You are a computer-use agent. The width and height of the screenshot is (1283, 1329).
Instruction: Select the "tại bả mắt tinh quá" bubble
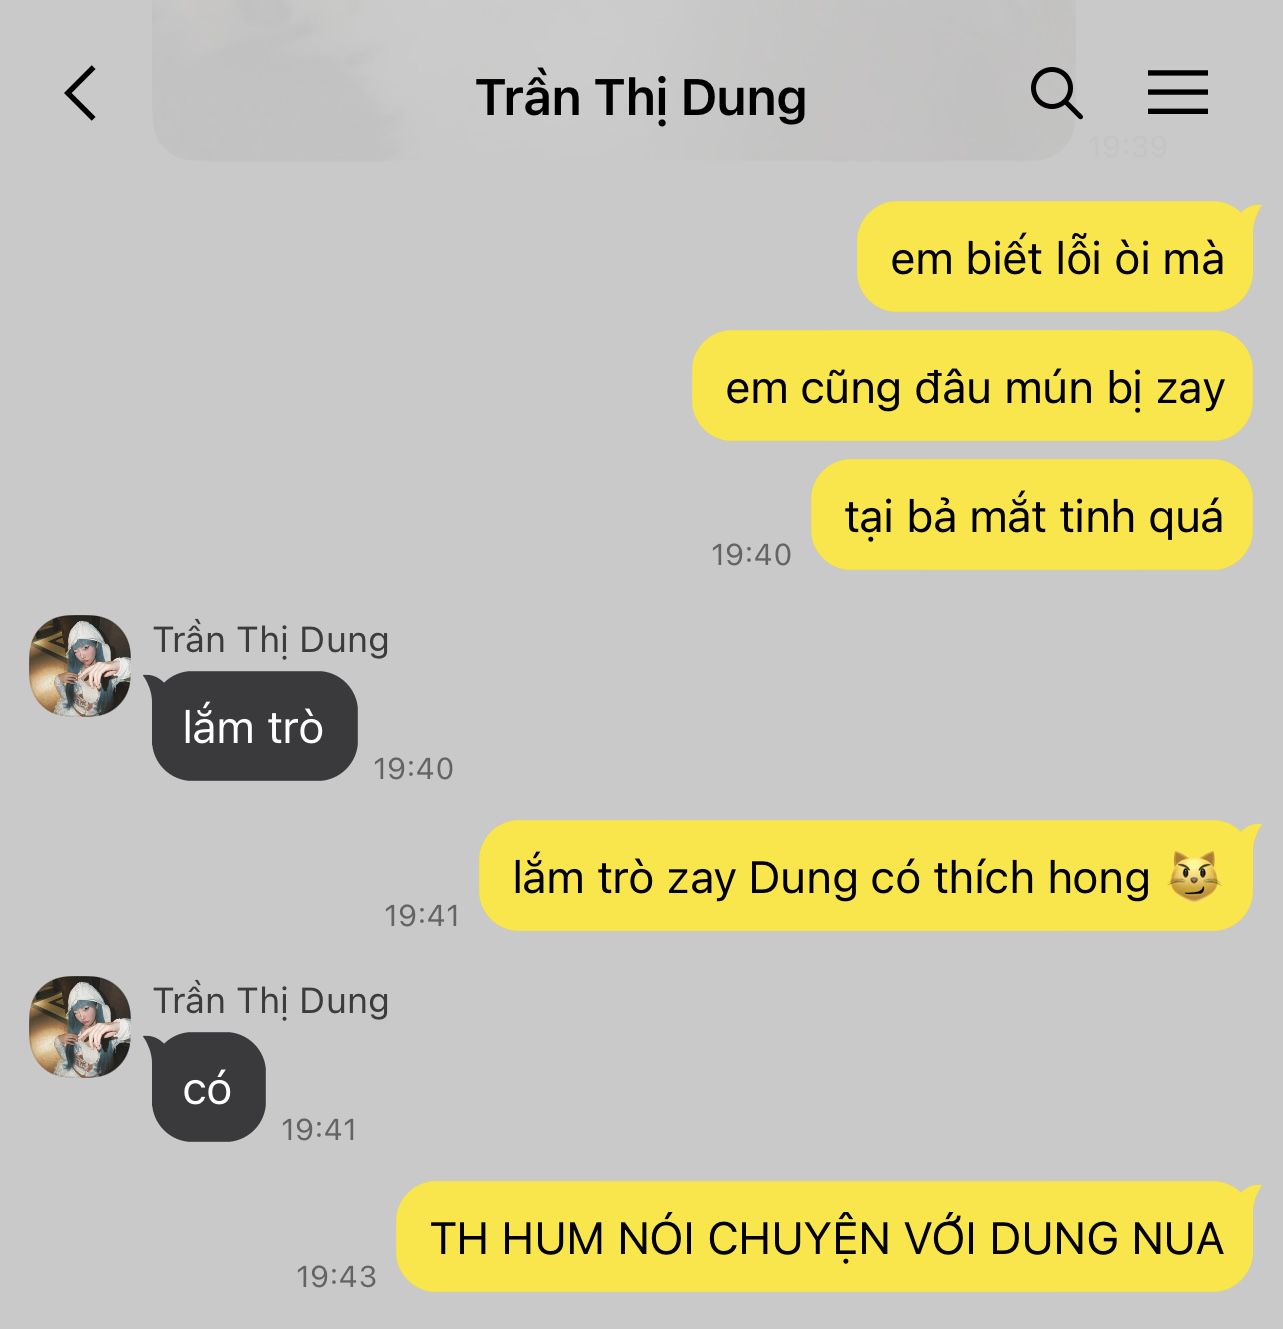tap(1033, 515)
